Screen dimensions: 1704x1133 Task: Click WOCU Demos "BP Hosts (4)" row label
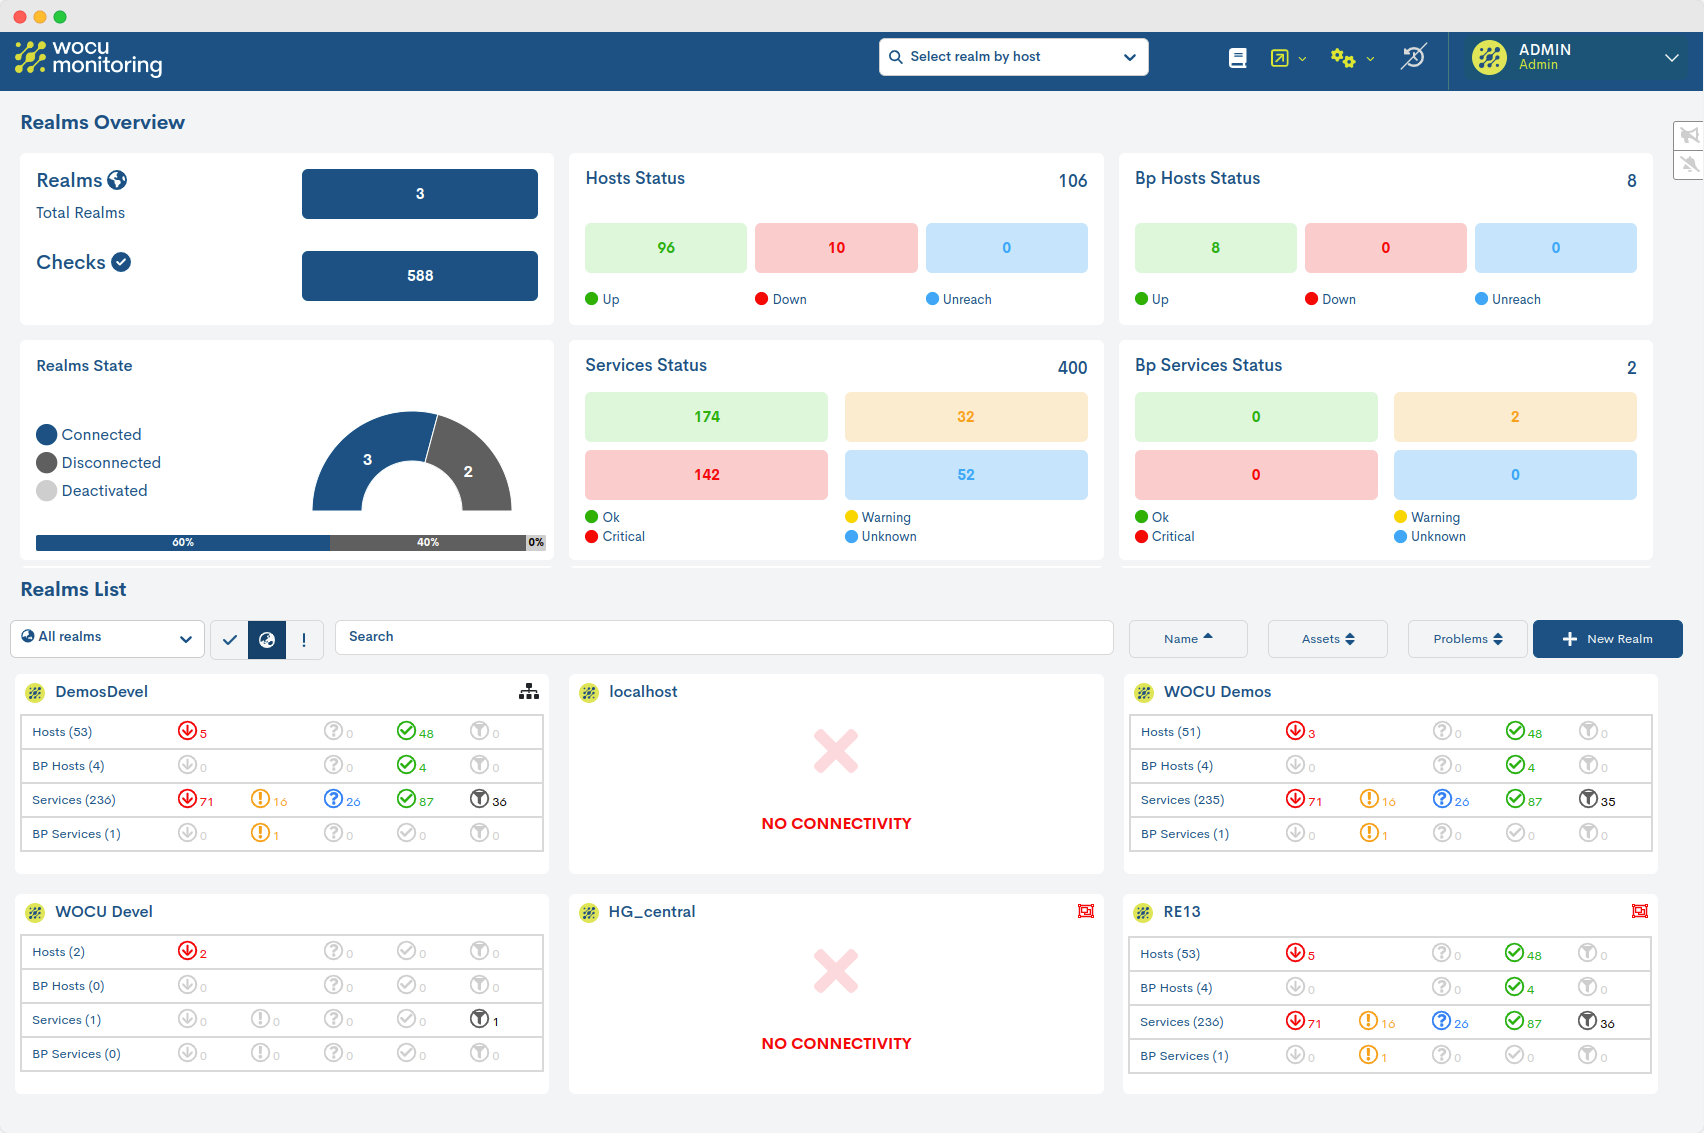coord(1177,766)
